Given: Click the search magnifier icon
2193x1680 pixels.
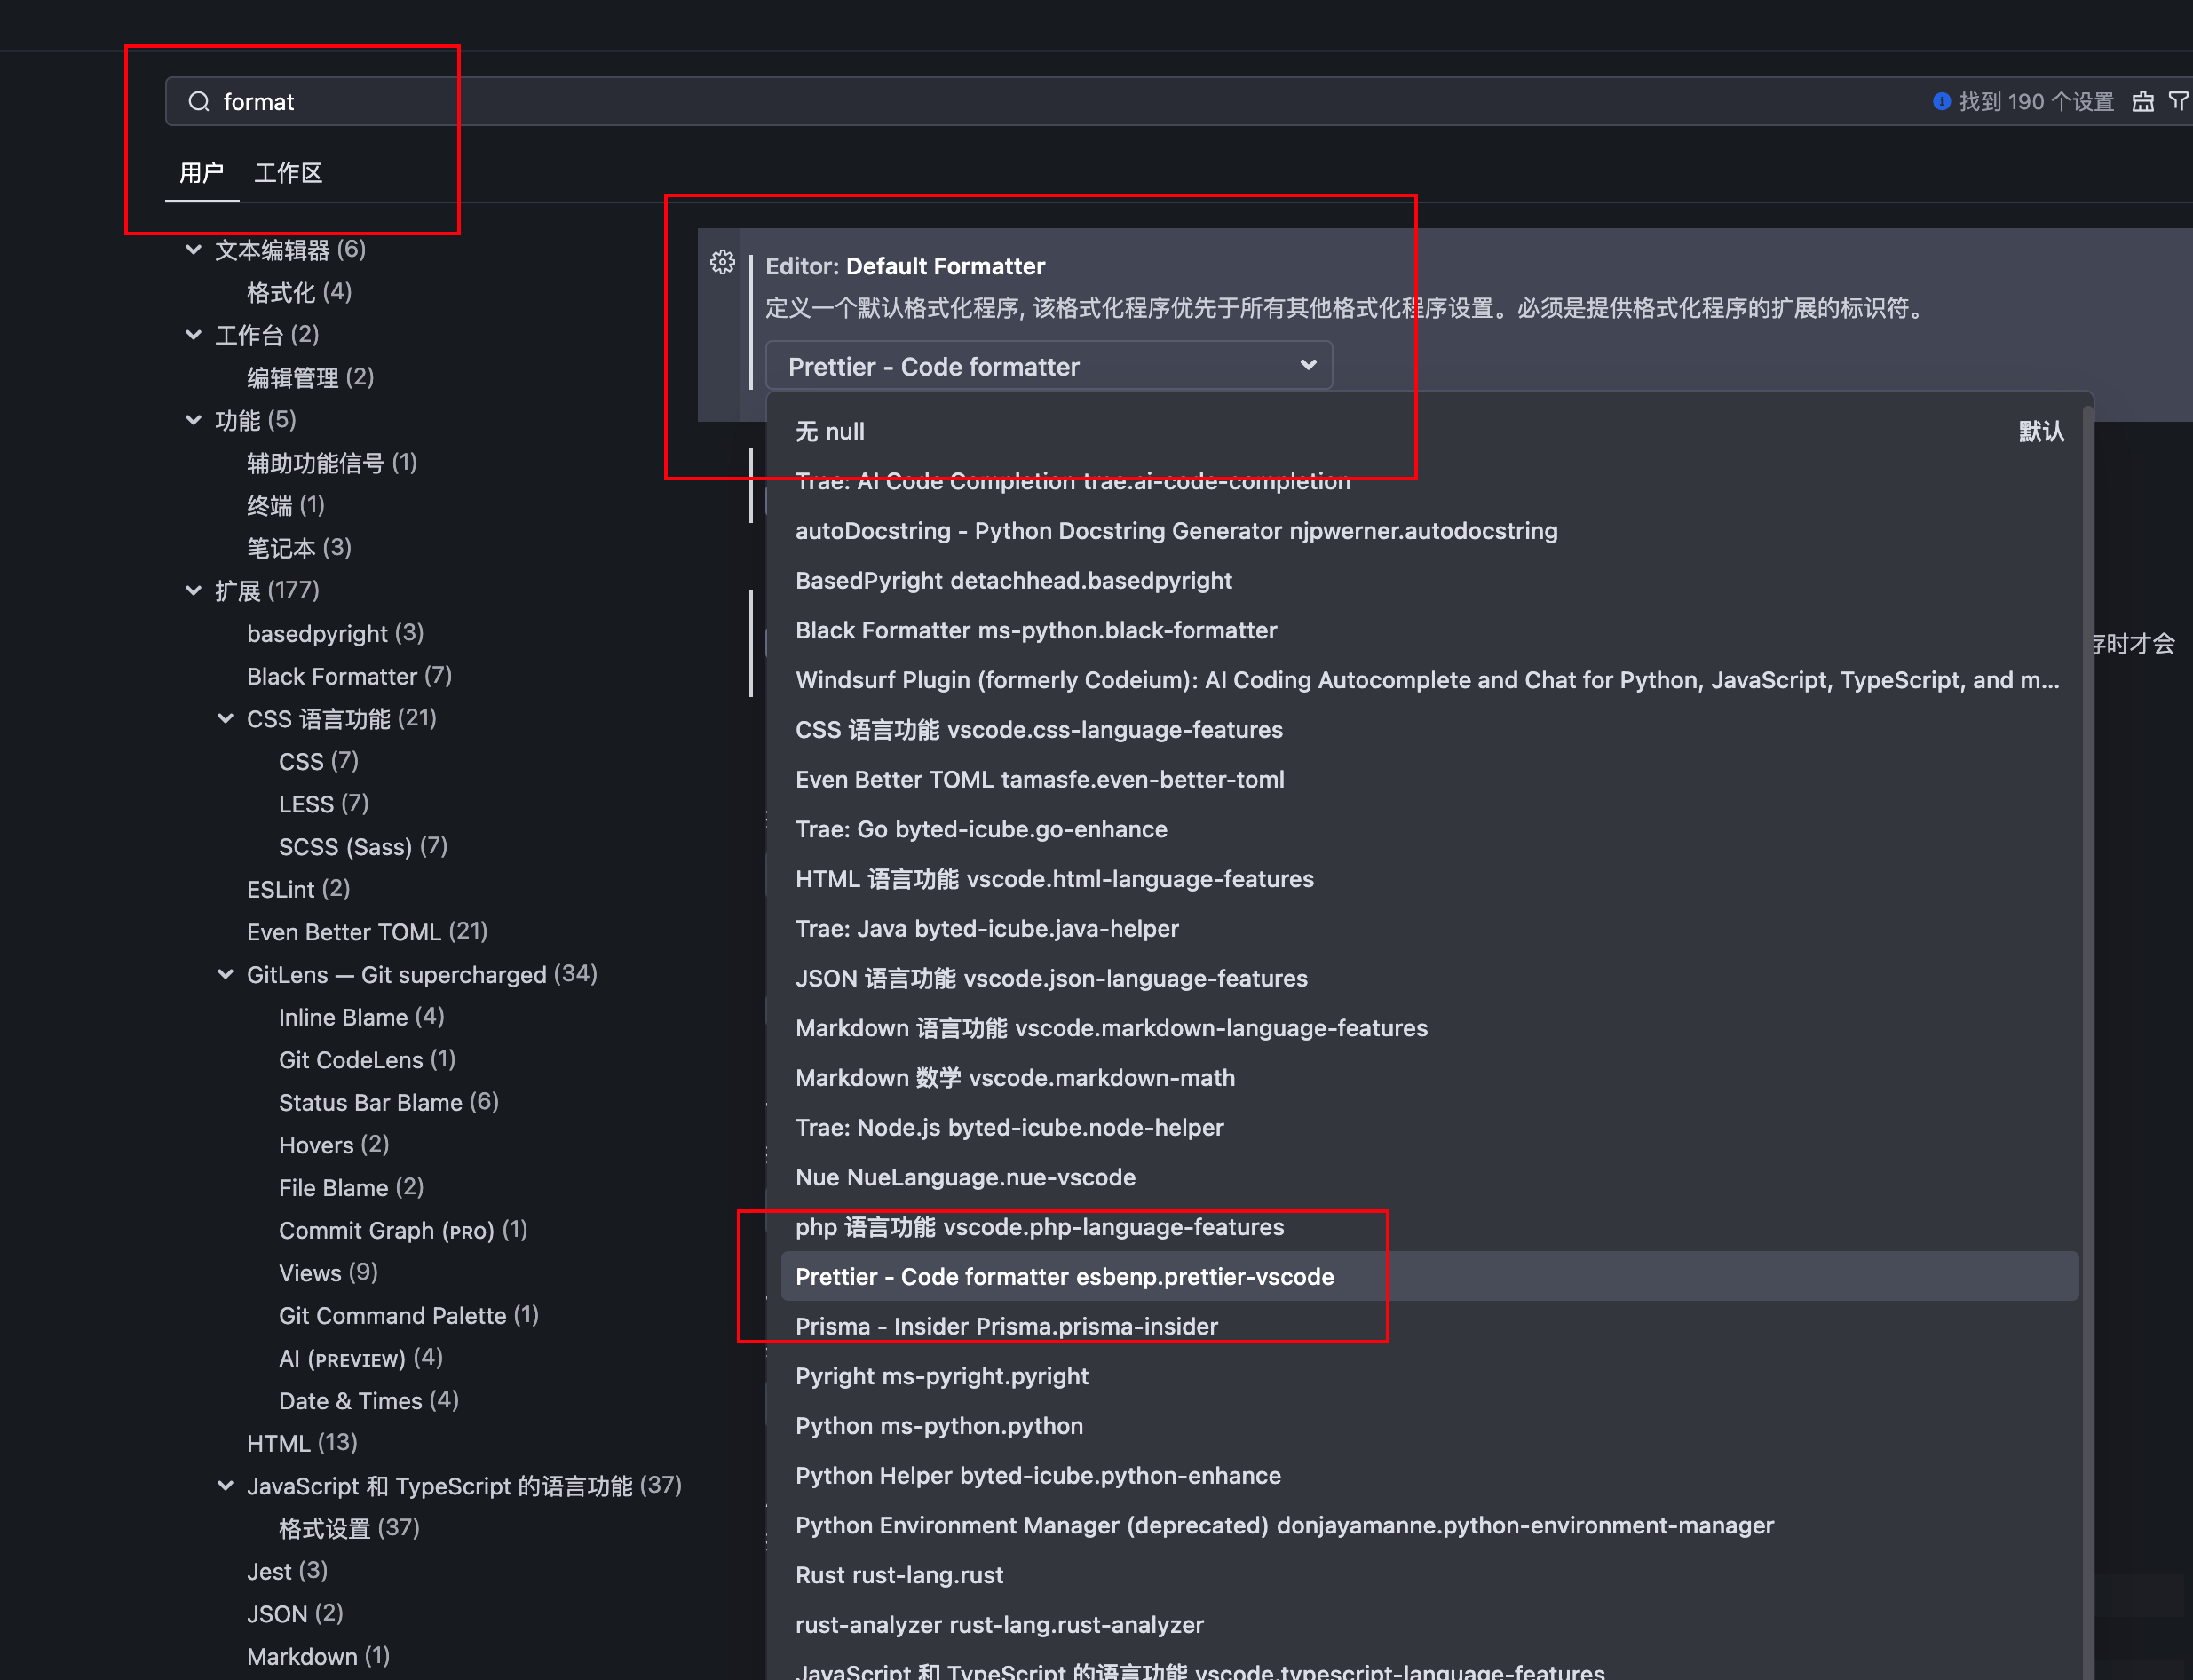Looking at the screenshot, I should click(199, 102).
